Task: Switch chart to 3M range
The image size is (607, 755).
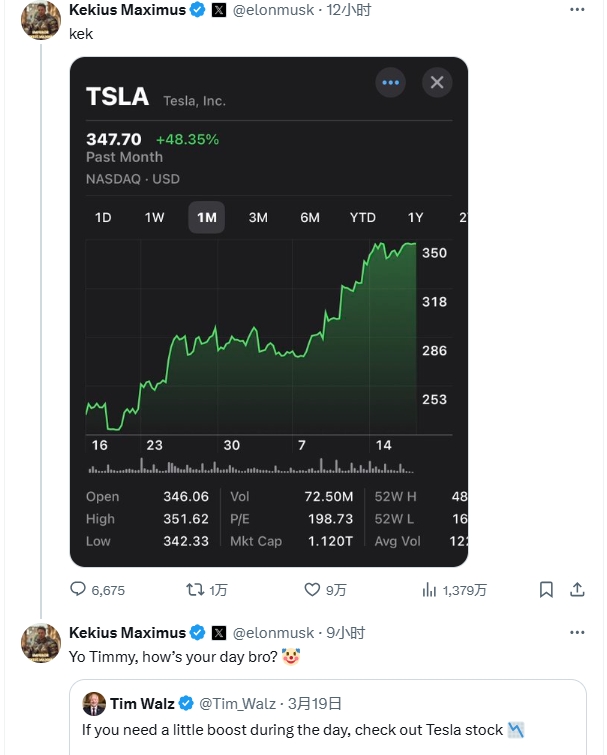Action: (x=258, y=217)
